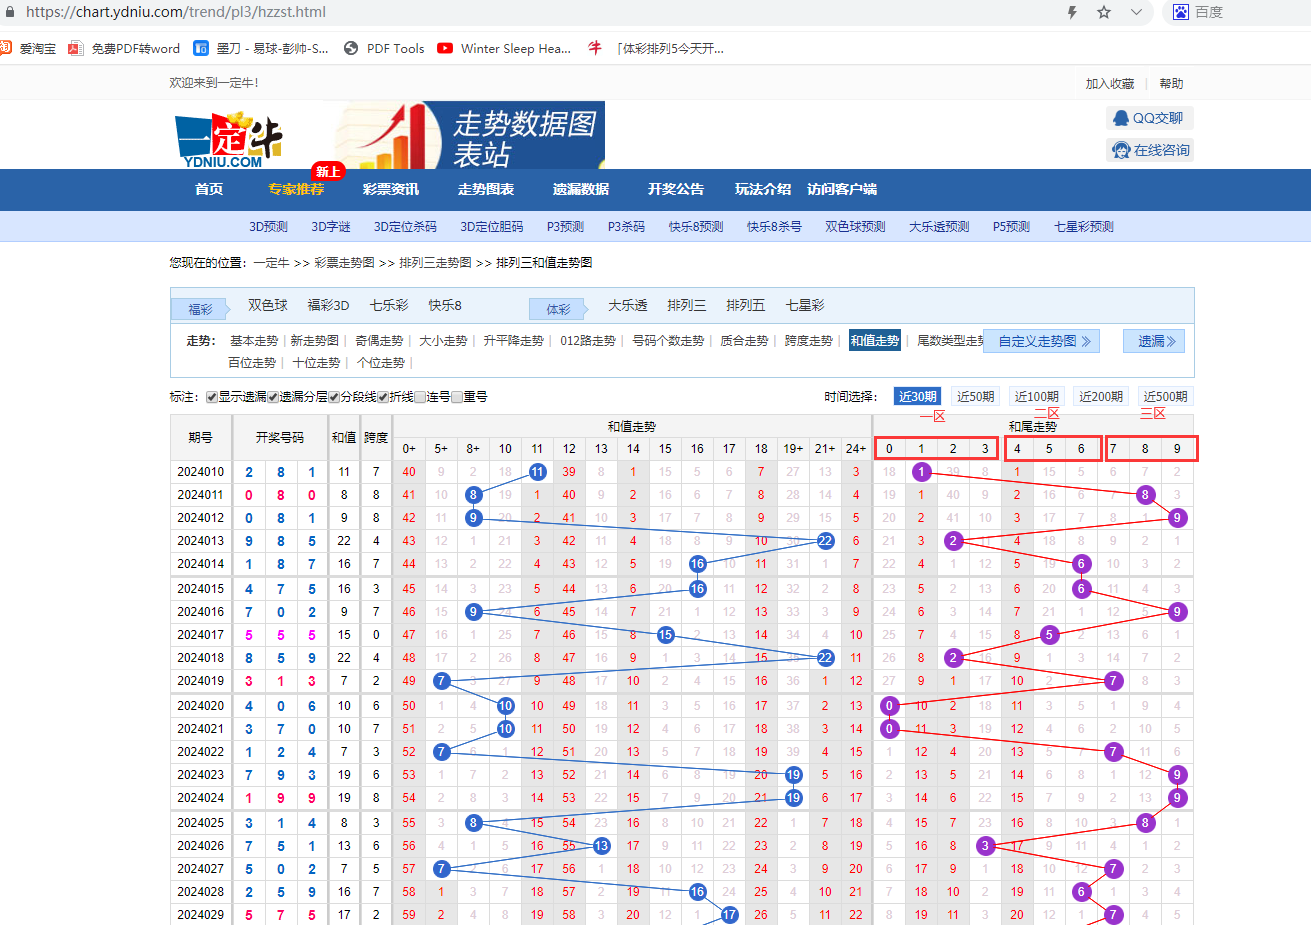Image resolution: width=1311 pixels, height=925 pixels.
Task: Open the PDF Tools globe bookmark
Action: click(x=351, y=48)
